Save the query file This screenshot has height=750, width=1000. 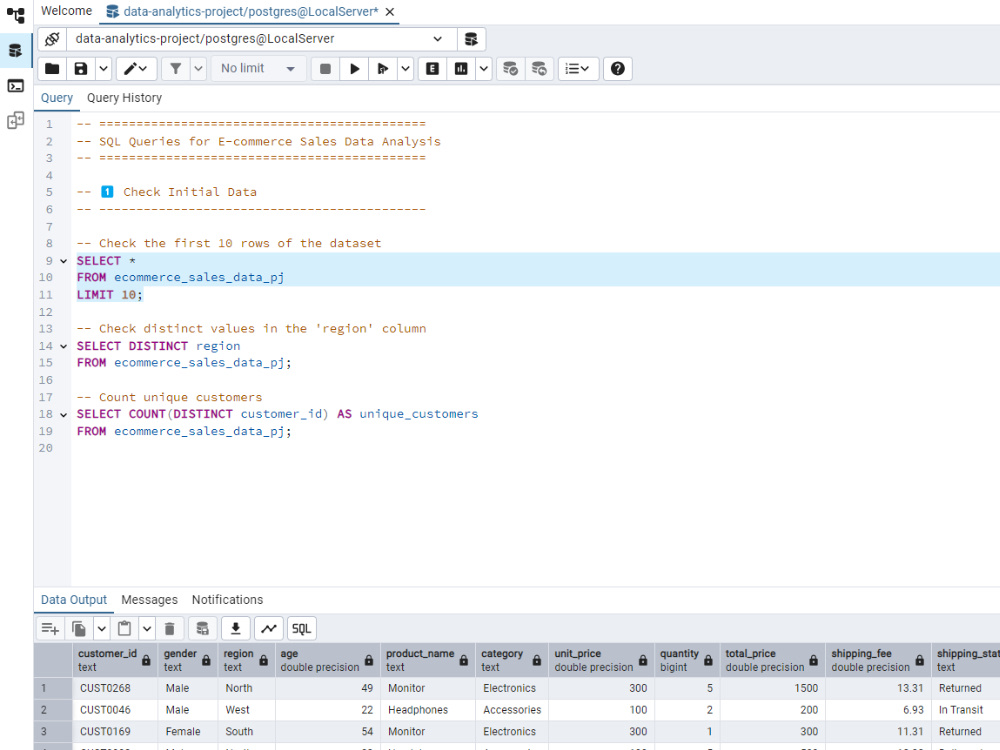click(81, 68)
